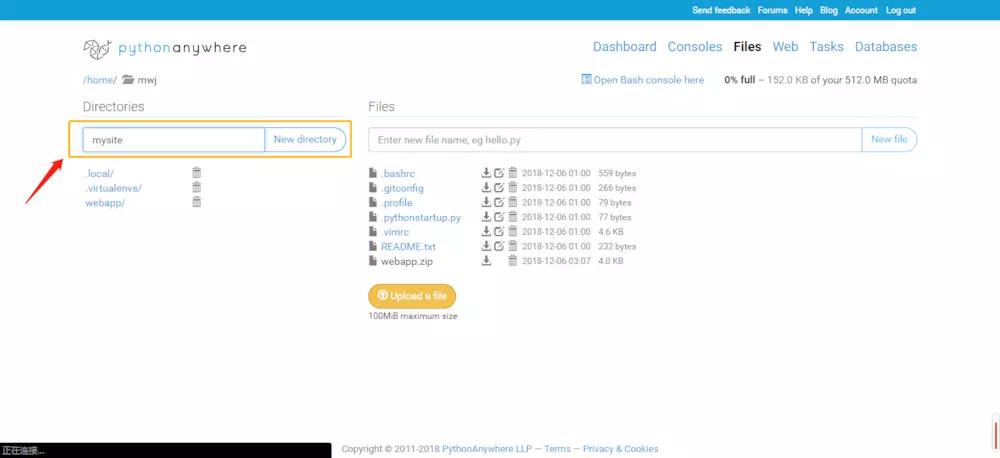
Task: Open the .virtualenvs/ directory
Action: point(114,188)
